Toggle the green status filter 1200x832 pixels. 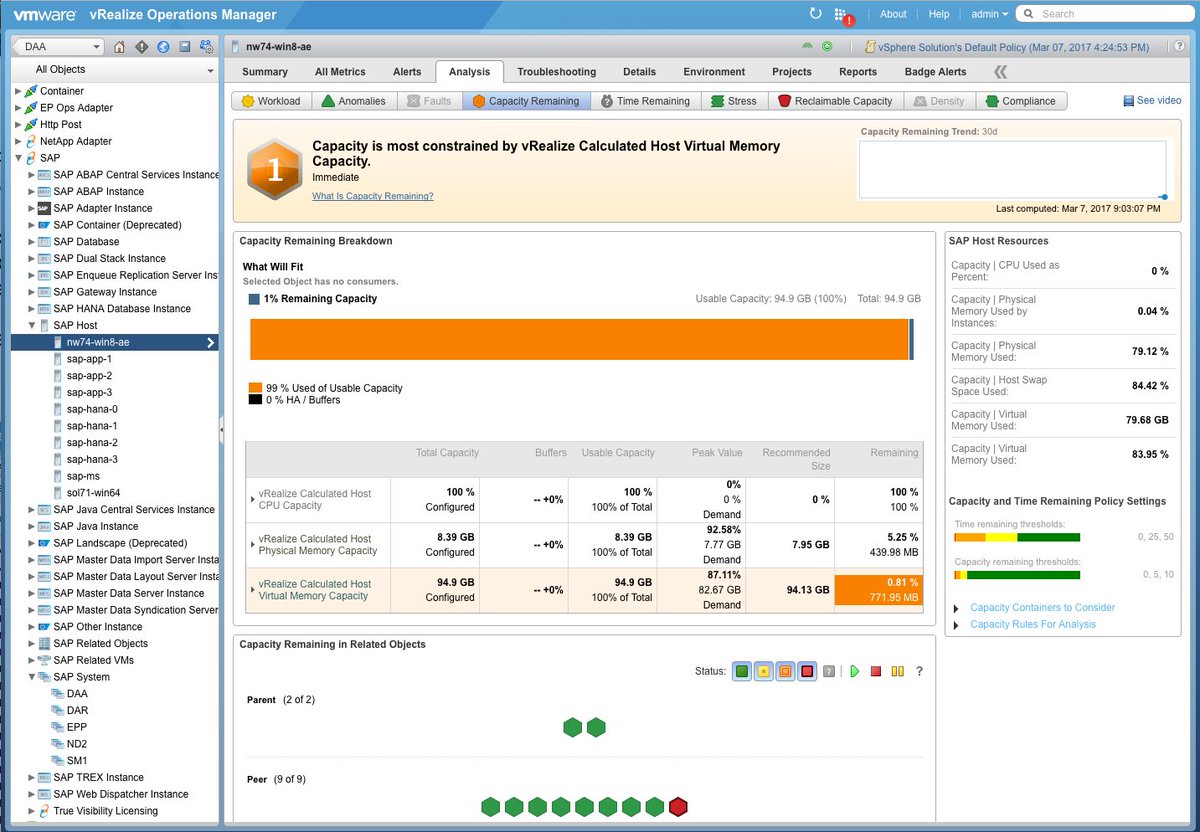click(741, 671)
